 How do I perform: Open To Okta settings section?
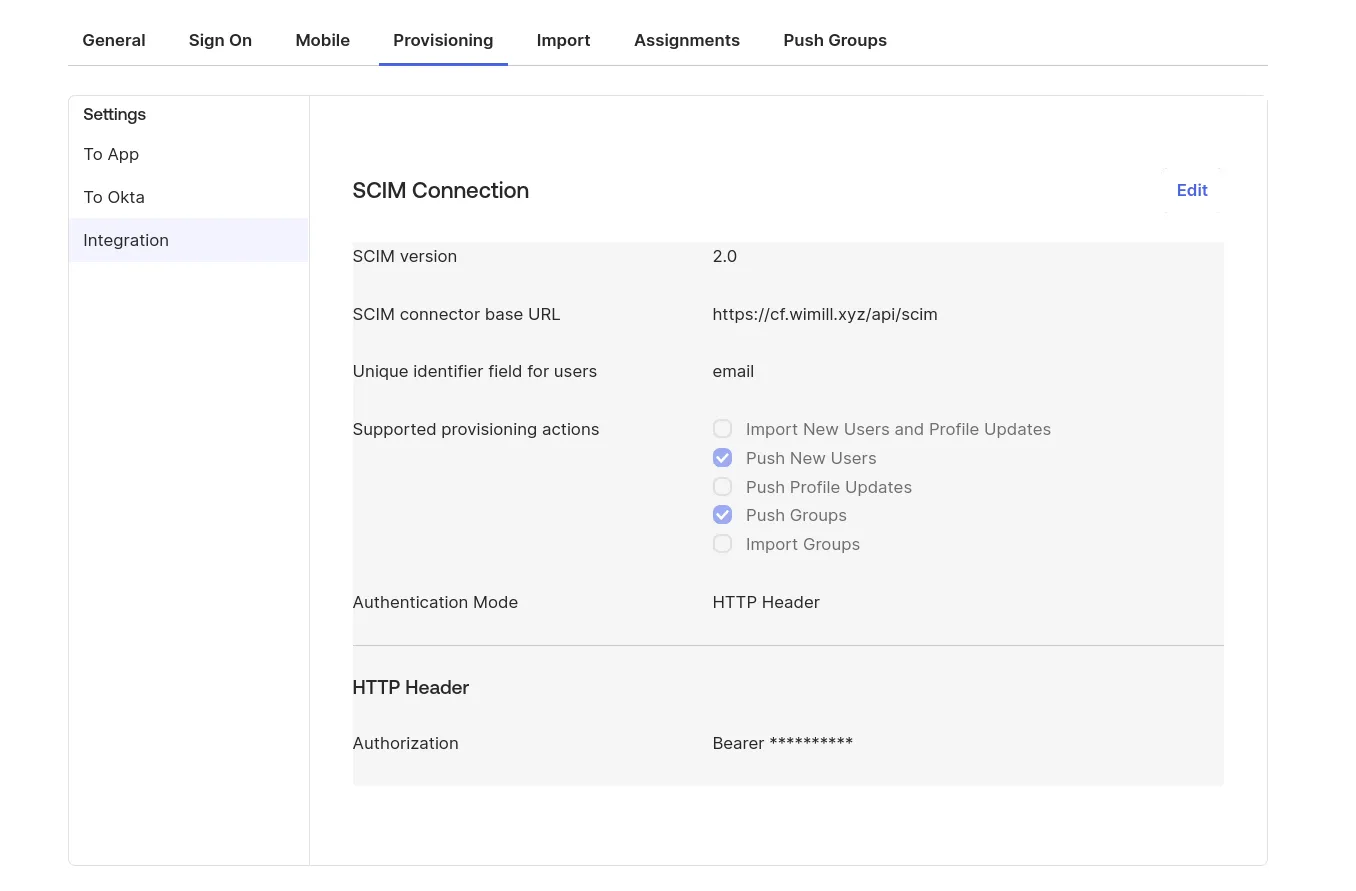114,197
